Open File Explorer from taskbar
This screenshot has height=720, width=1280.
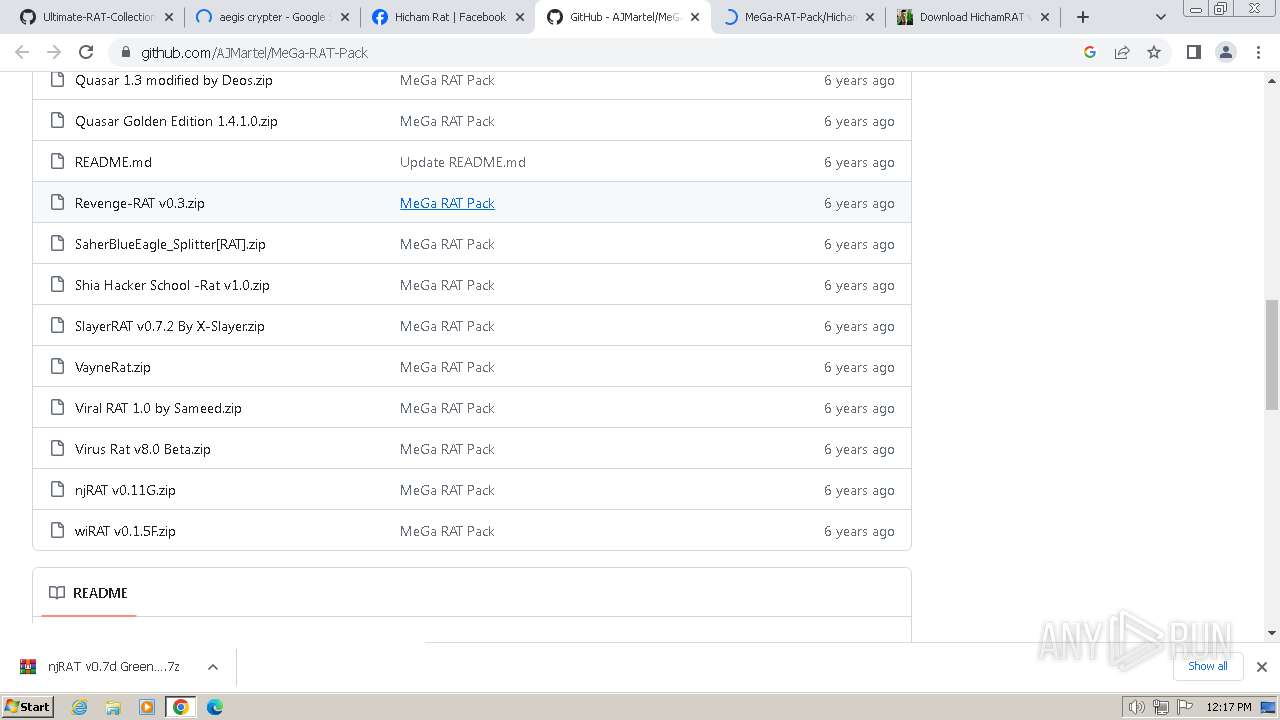[x=113, y=707]
